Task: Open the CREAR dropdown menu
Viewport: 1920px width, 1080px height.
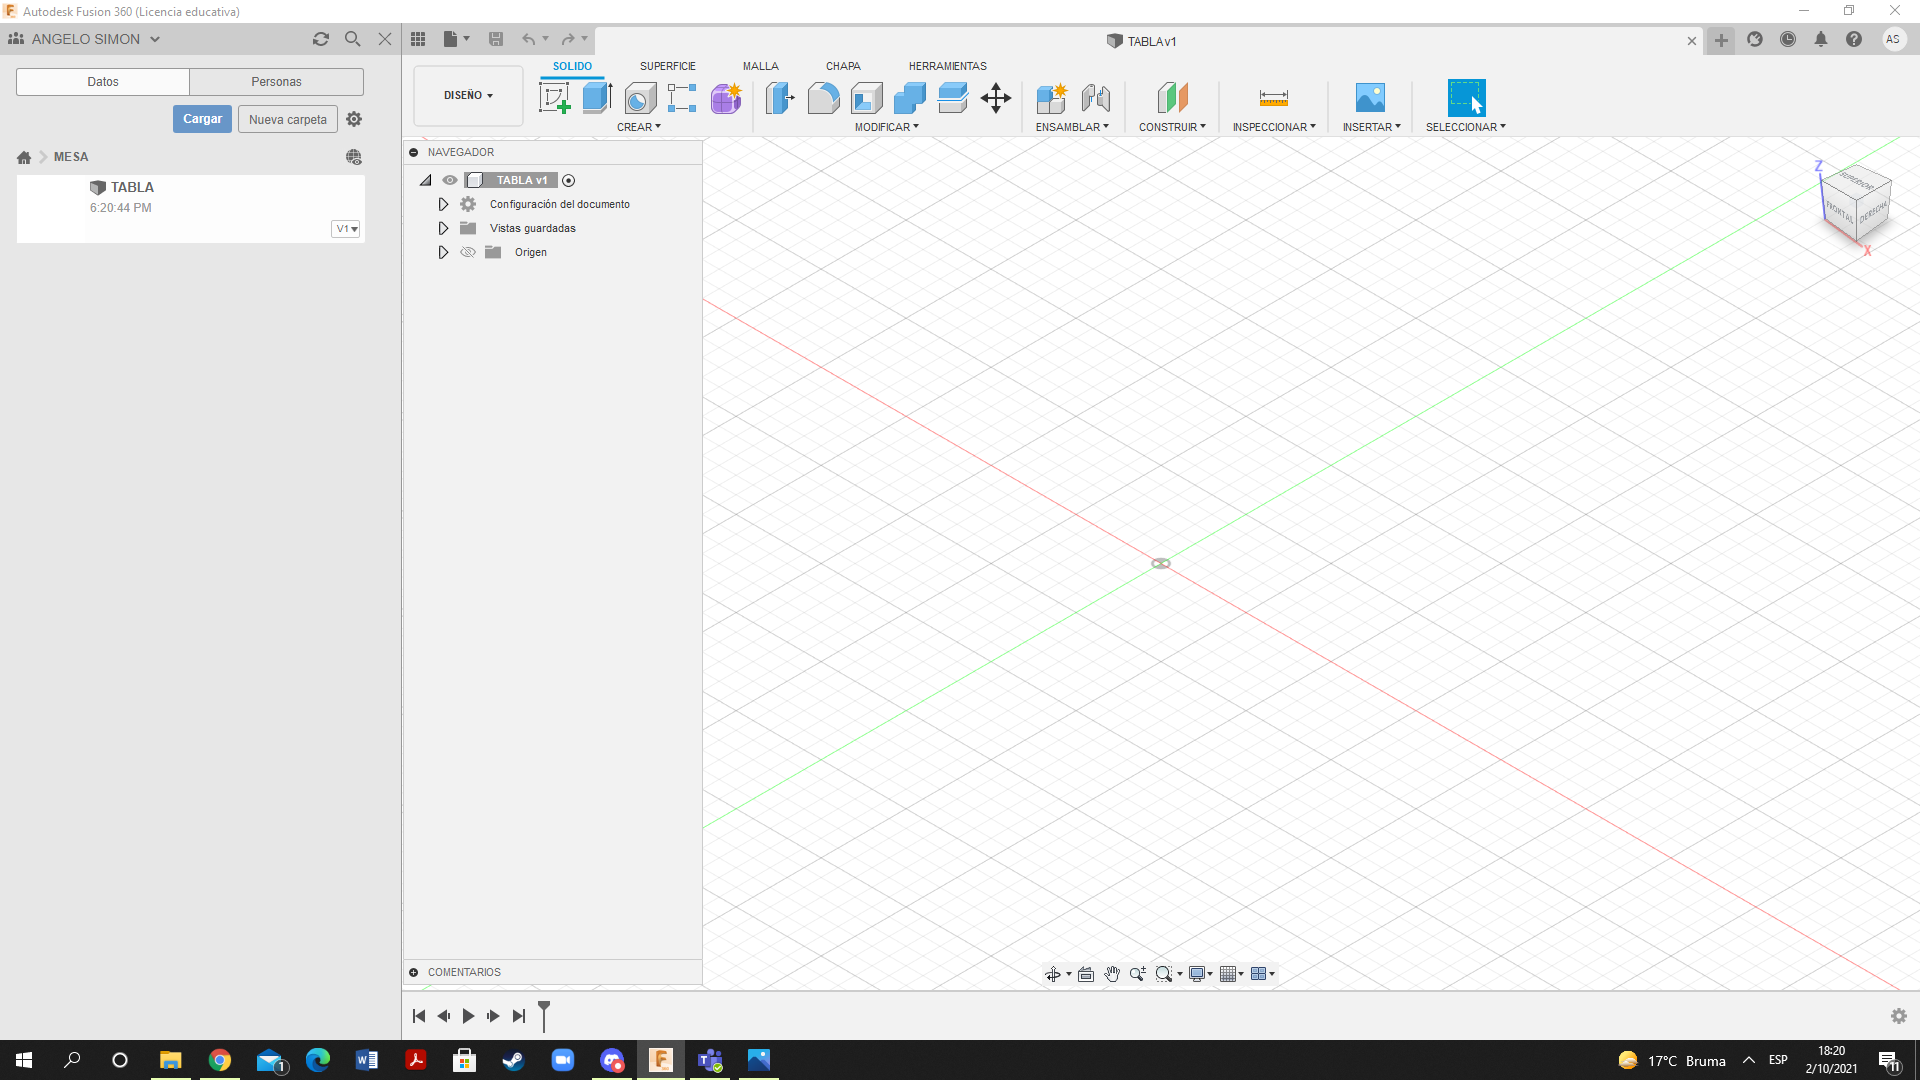Action: [x=639, y=127]
